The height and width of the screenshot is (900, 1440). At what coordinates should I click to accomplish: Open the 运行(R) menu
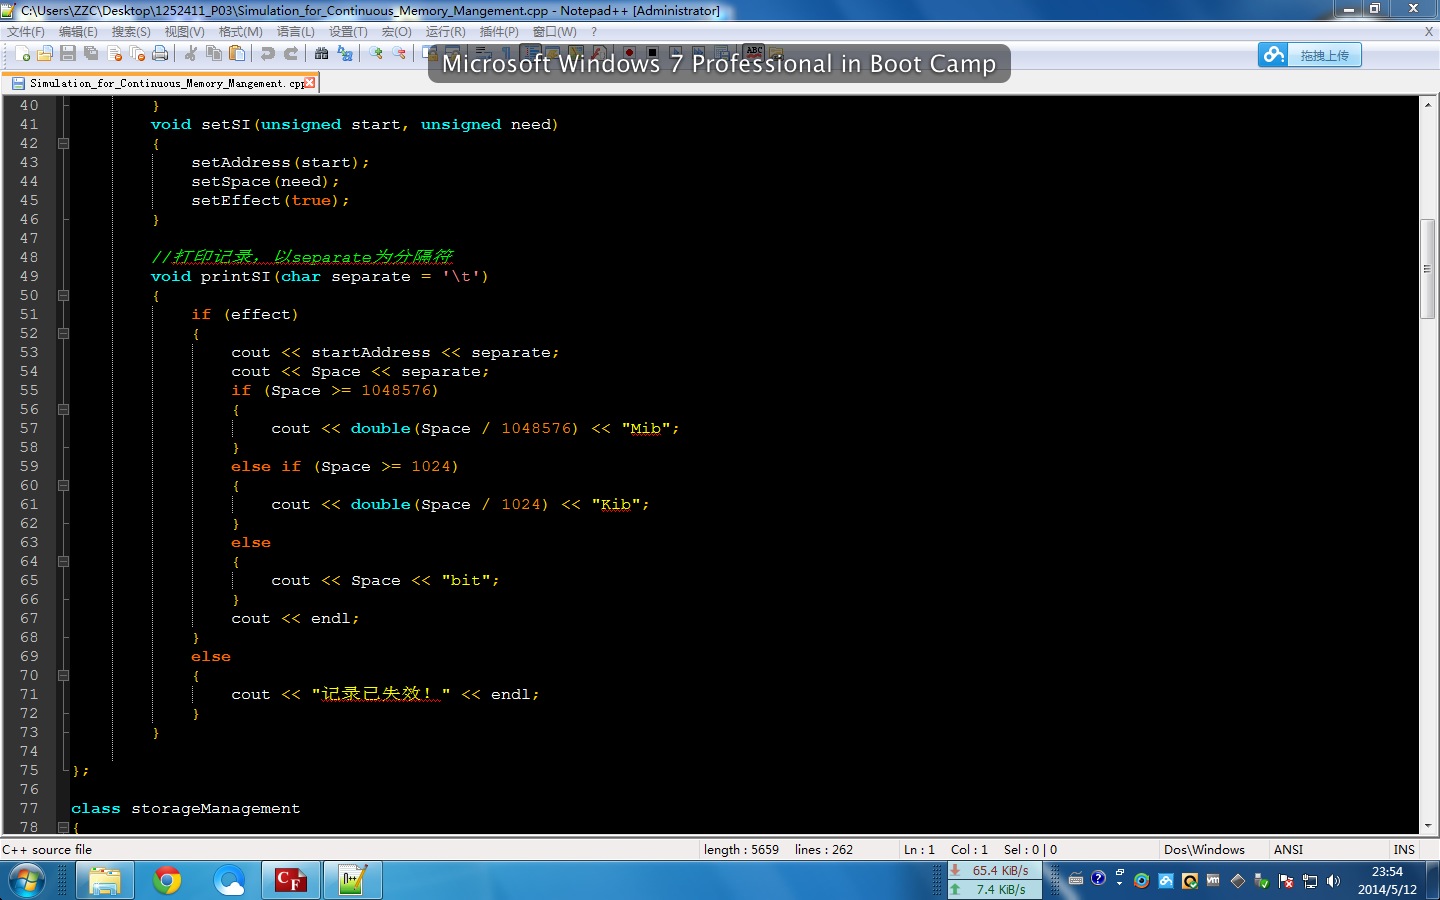pos(445,31)
